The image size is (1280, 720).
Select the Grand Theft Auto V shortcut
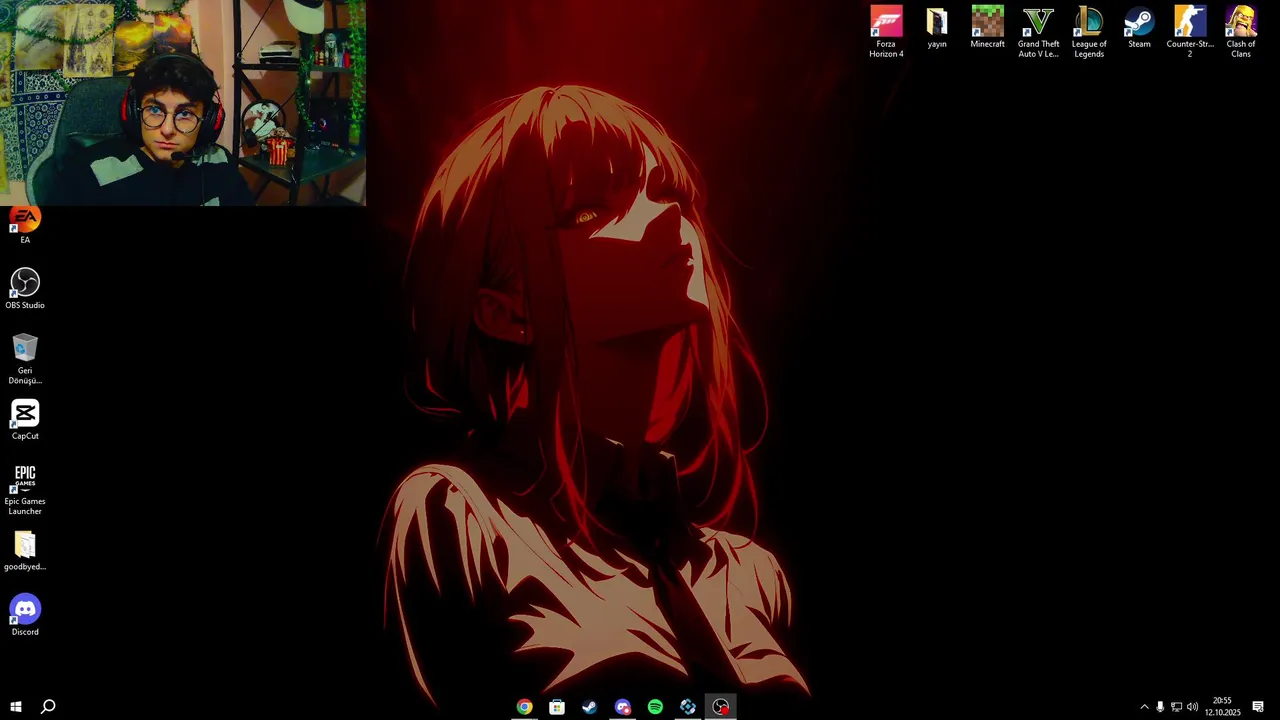tap(1038, 32)
